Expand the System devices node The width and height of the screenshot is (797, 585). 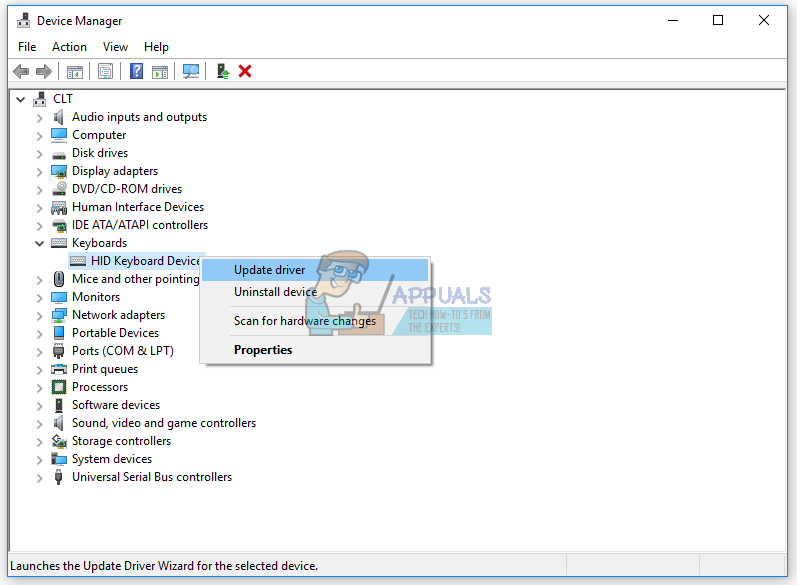click(x=40, y=460)
